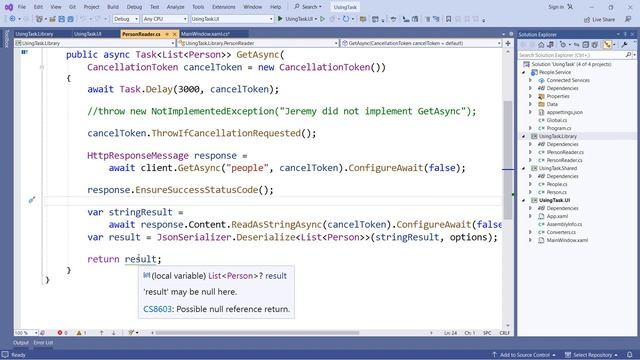Image resolution: width=640 pixels, height=360 pixels.
Task: Click the editor vertical scrollbar thumb
Action: 508,160
